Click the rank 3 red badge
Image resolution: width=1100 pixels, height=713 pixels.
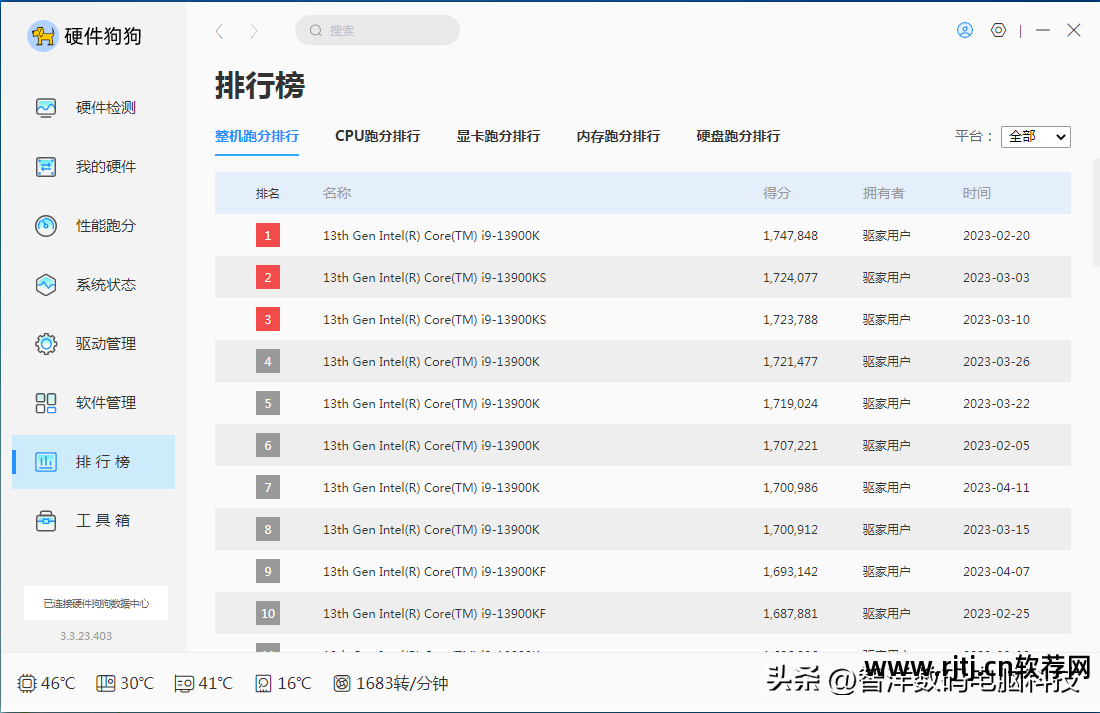click(268, 319)
